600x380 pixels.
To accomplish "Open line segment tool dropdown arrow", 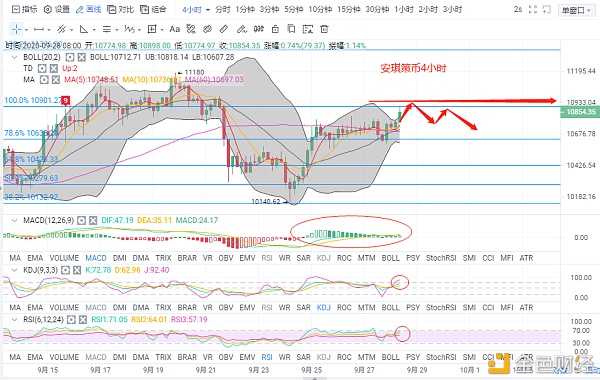I will click(49, 30).
